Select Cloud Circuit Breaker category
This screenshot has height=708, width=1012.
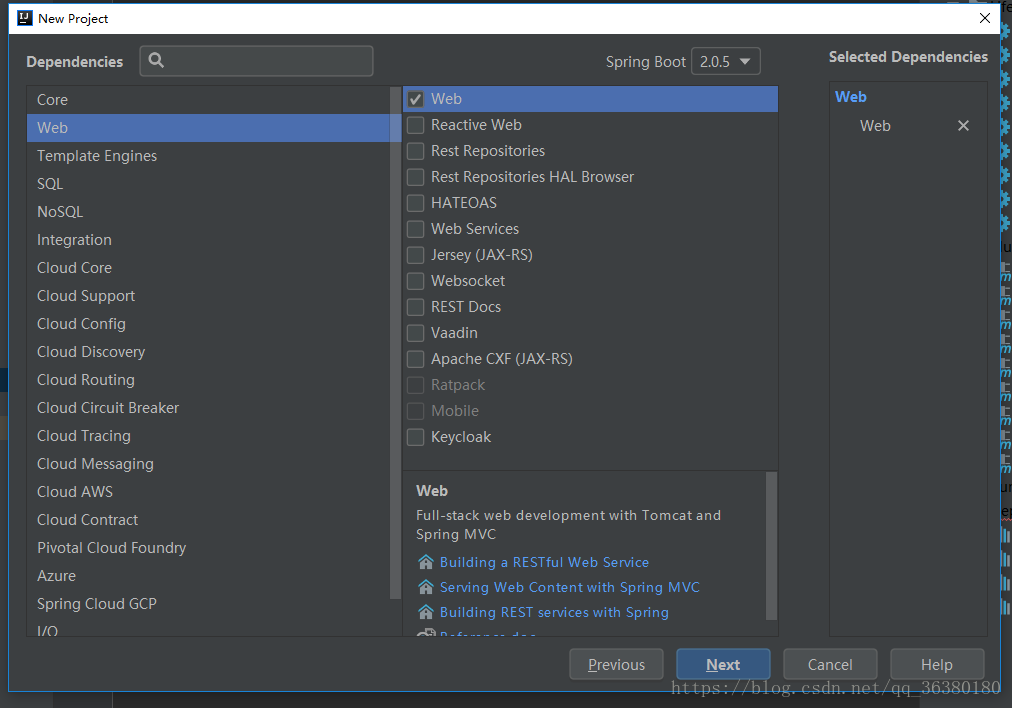(x=208, y=408)
